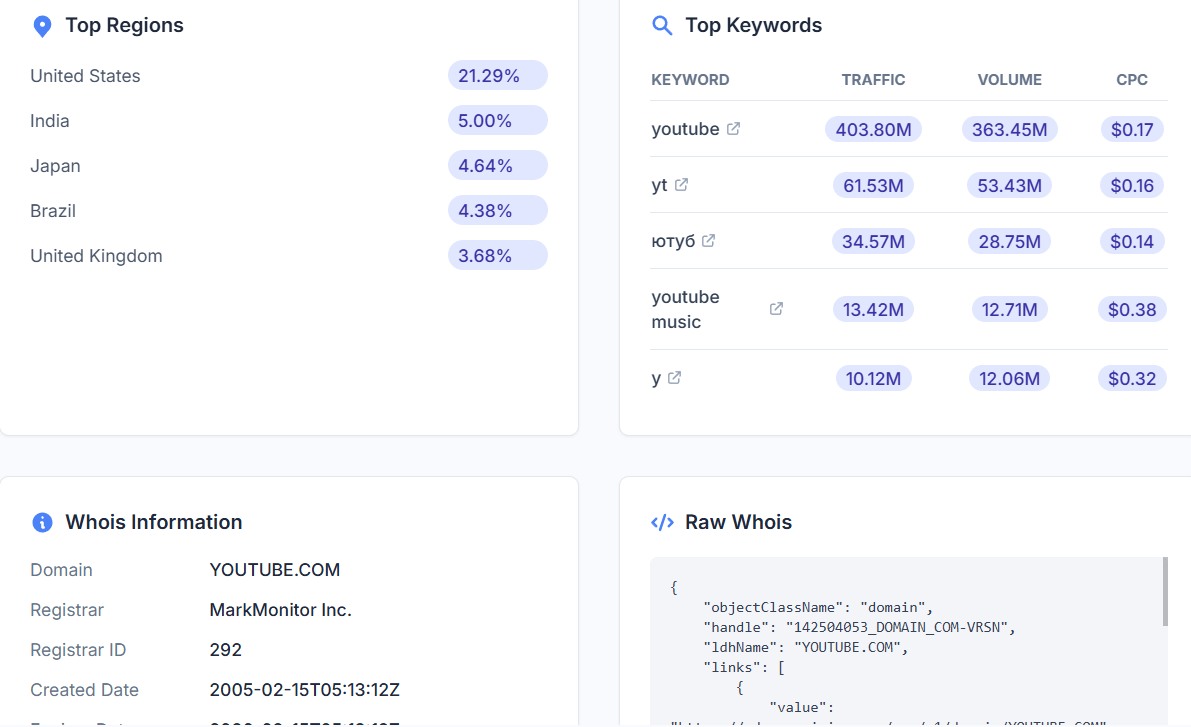This screenshot has width=1191, height=727.
Task: Open external link icon beside youtube keyword
Action: (x=733, y=129)
